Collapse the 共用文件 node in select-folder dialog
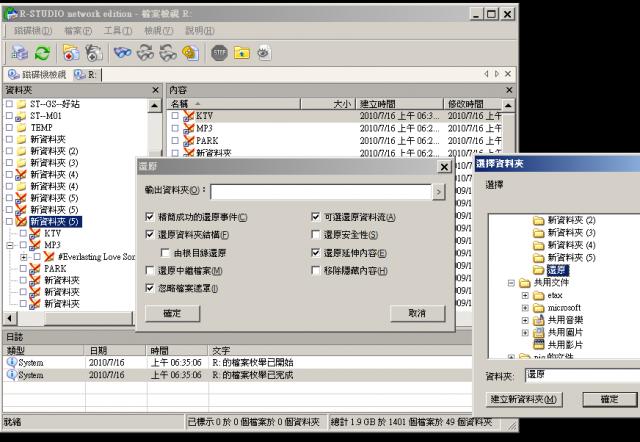Screen dimensions: 640x442 (511, 282)
